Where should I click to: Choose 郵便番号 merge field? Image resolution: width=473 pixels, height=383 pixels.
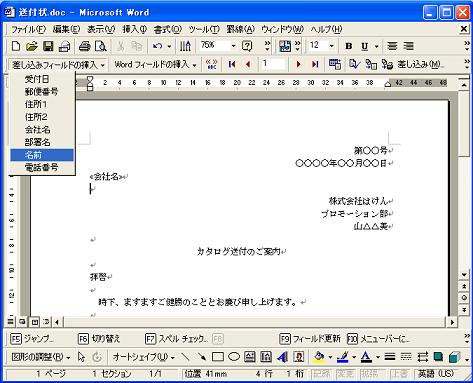click(x=42, y=92)
